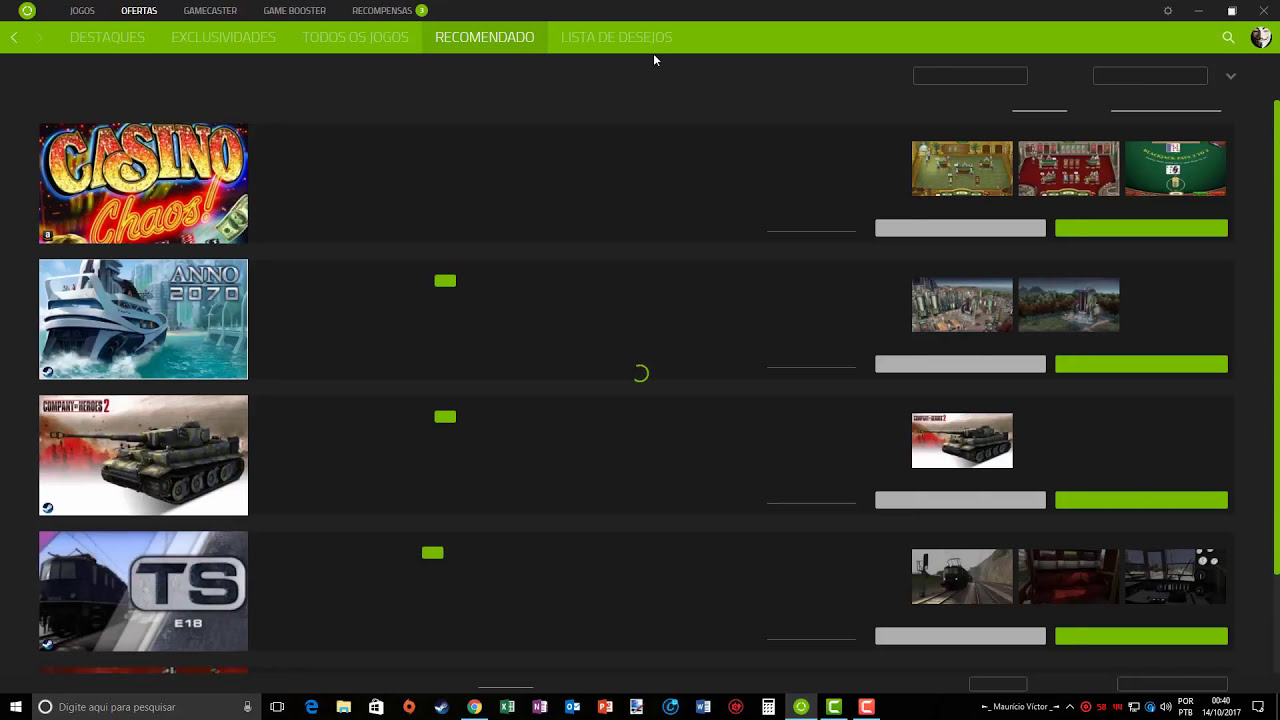Click the vertical scrollbar of the game list

[1276, 337]
